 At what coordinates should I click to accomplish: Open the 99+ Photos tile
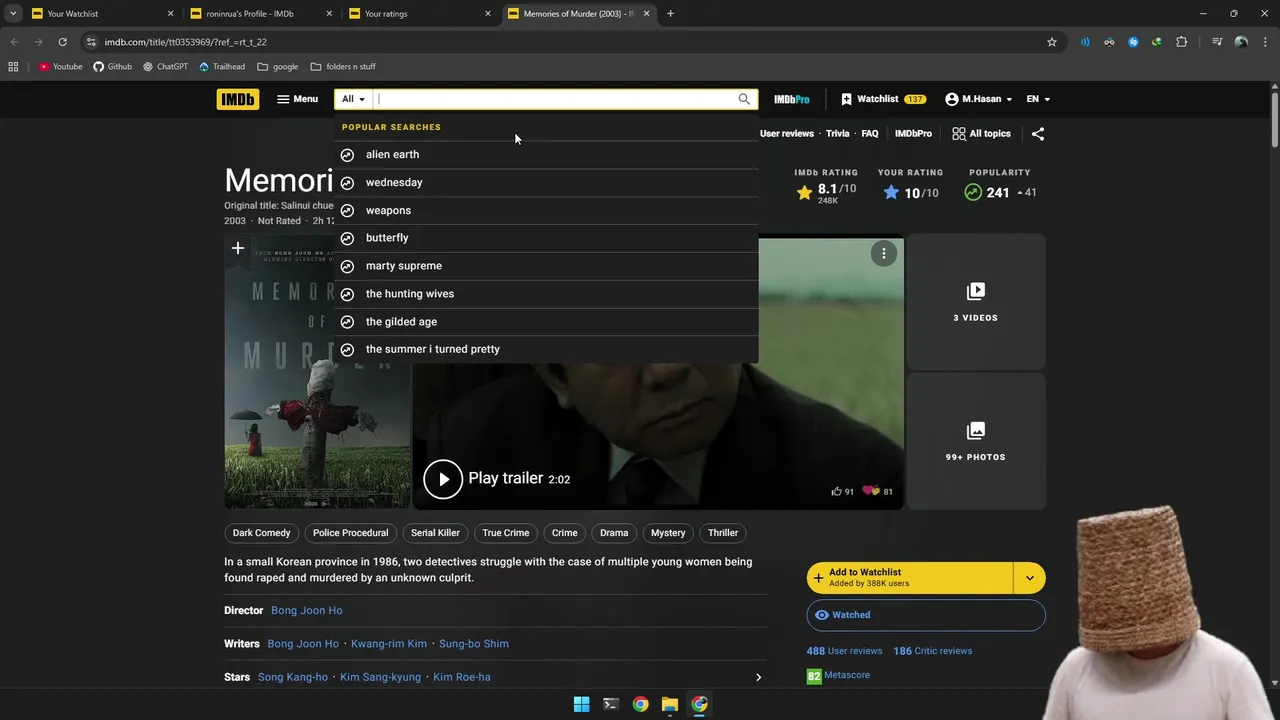[x=976, y=441]
